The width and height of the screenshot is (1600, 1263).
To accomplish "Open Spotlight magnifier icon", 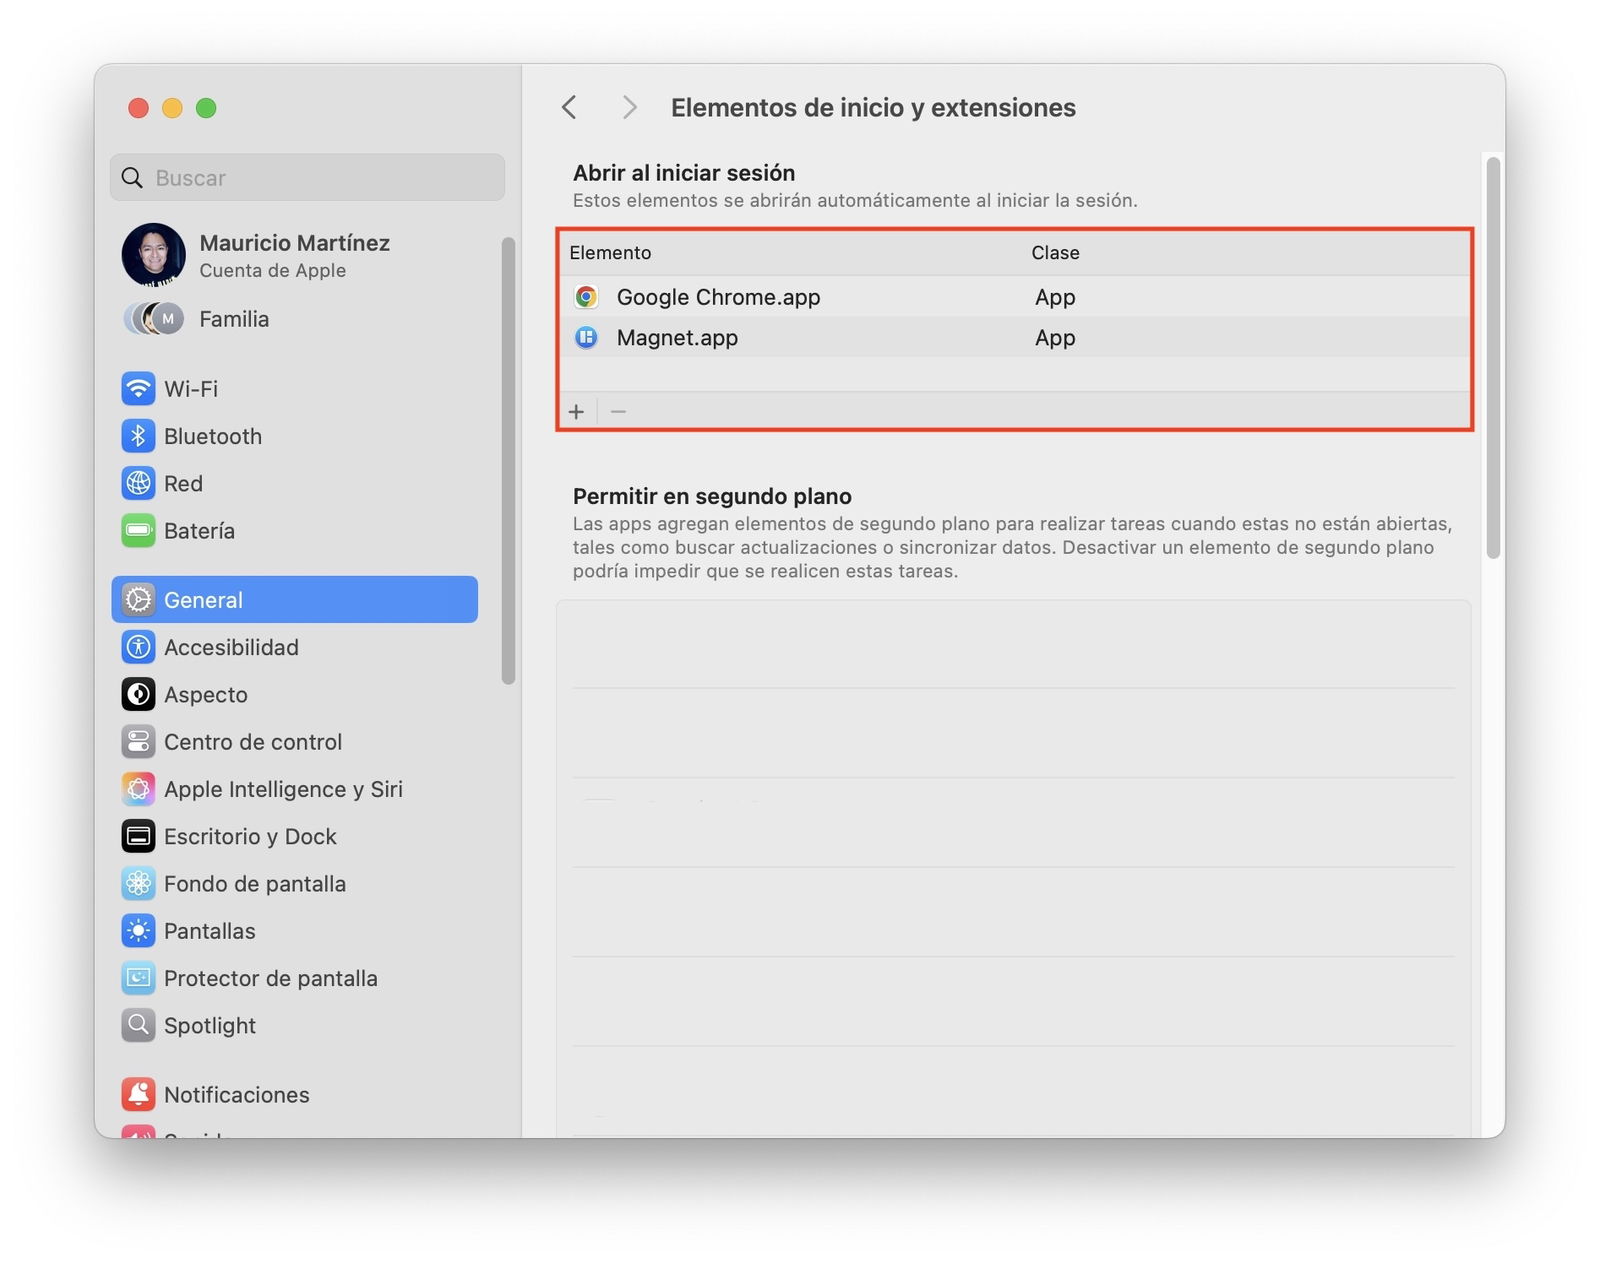I will [138, 1025].
